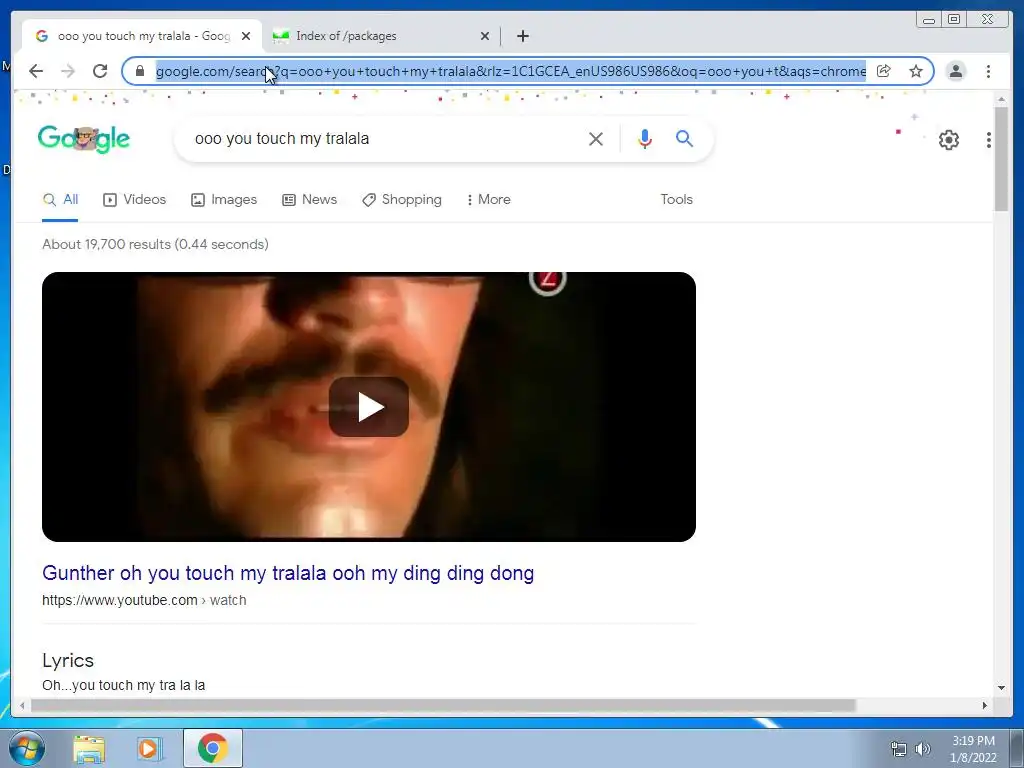
Task: Open the search Tools options
Action: (677, 200)
